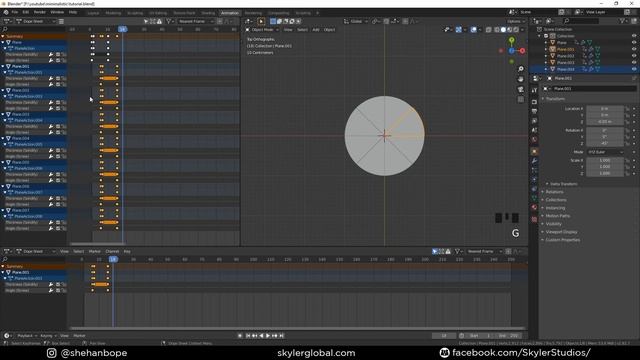
Task: Click the viewport zoom magnifier icon
Action: click(x=520, y=69)
